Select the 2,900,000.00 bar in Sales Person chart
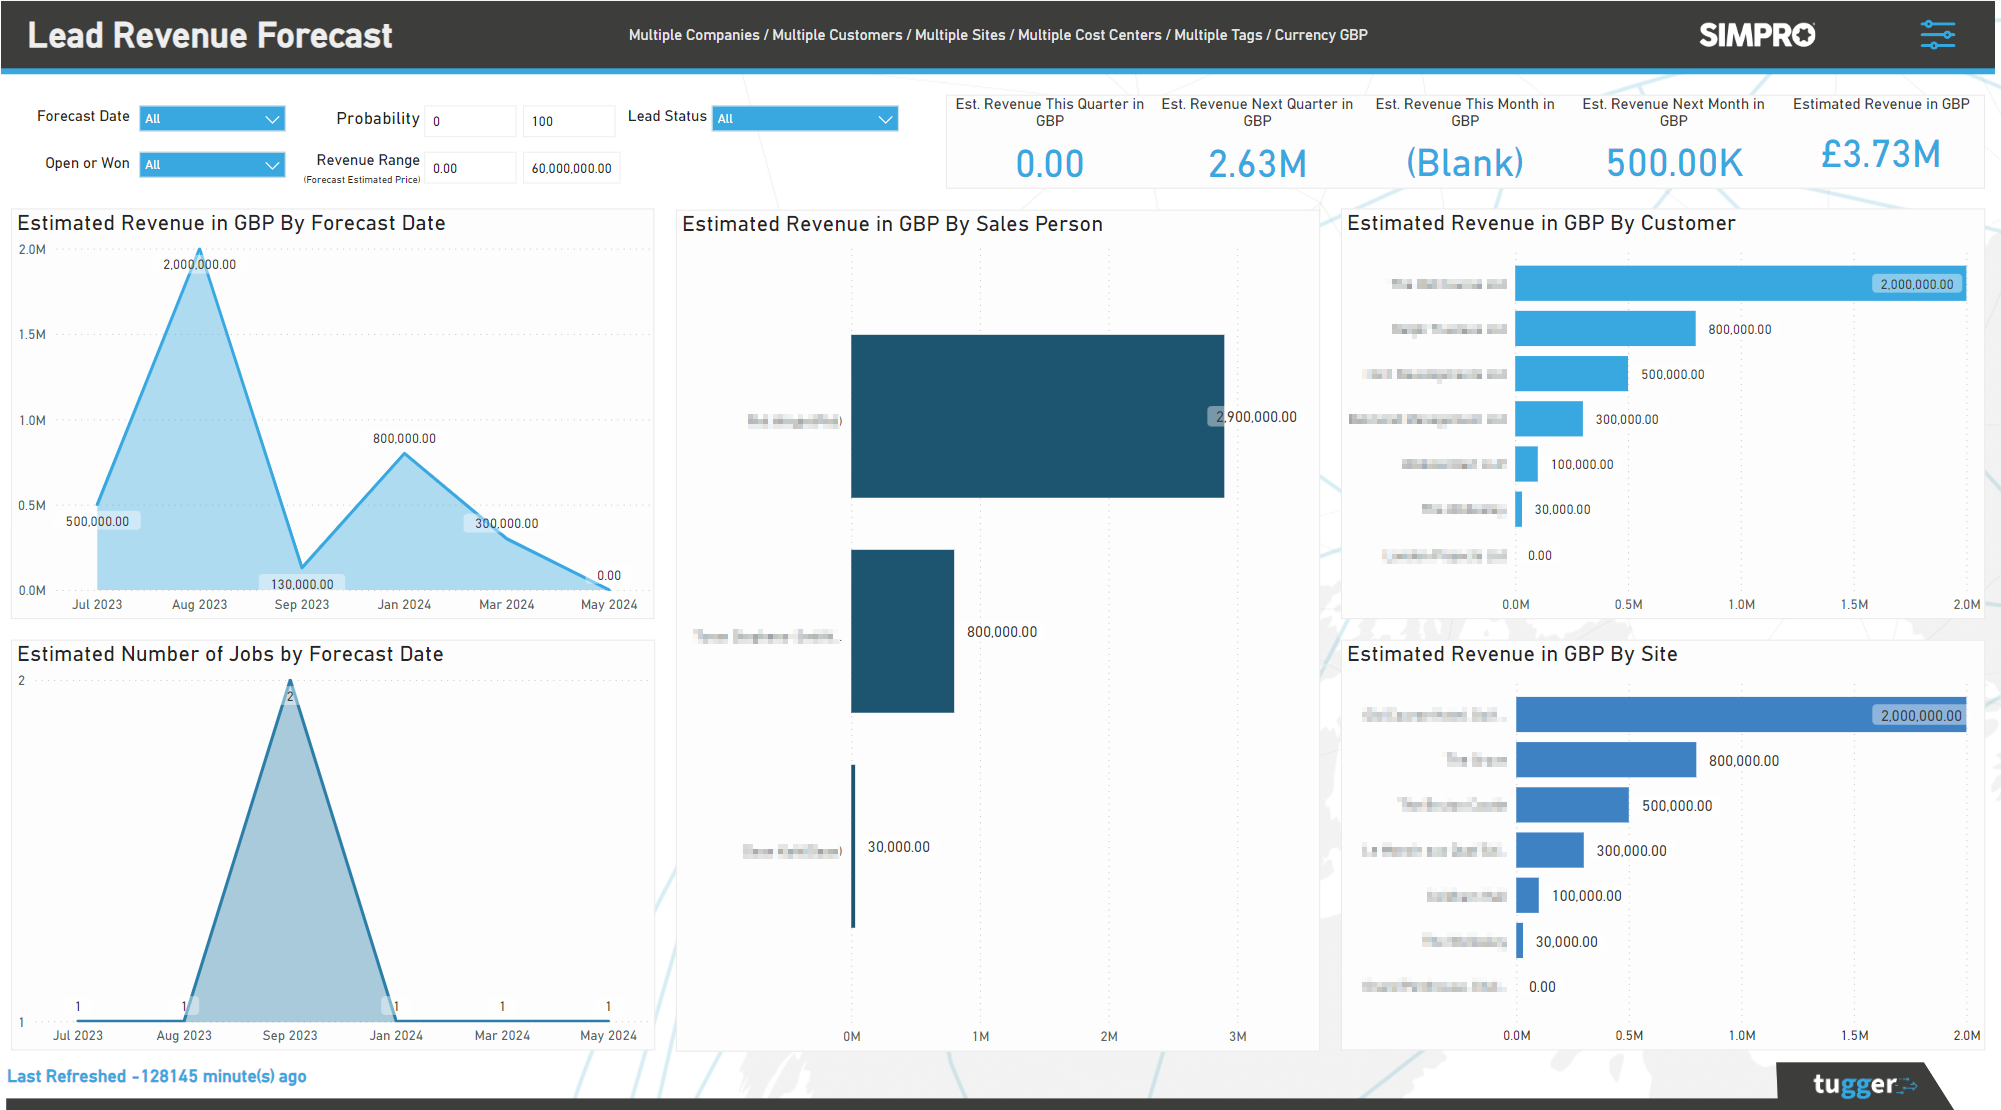 click(1037, 416)
